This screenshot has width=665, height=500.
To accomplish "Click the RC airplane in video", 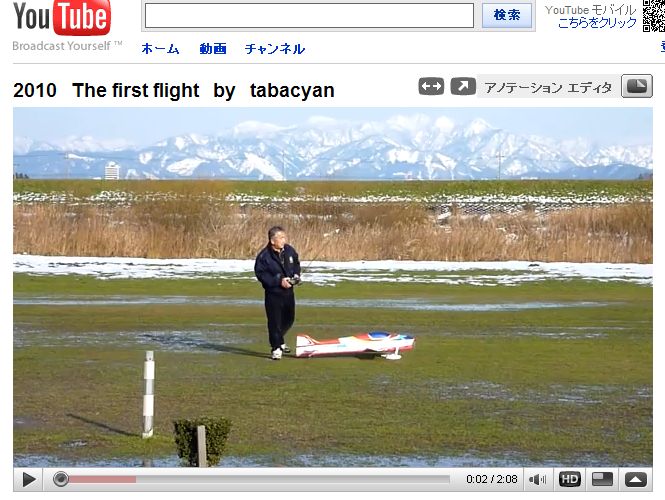I will (x=355, y=345).
